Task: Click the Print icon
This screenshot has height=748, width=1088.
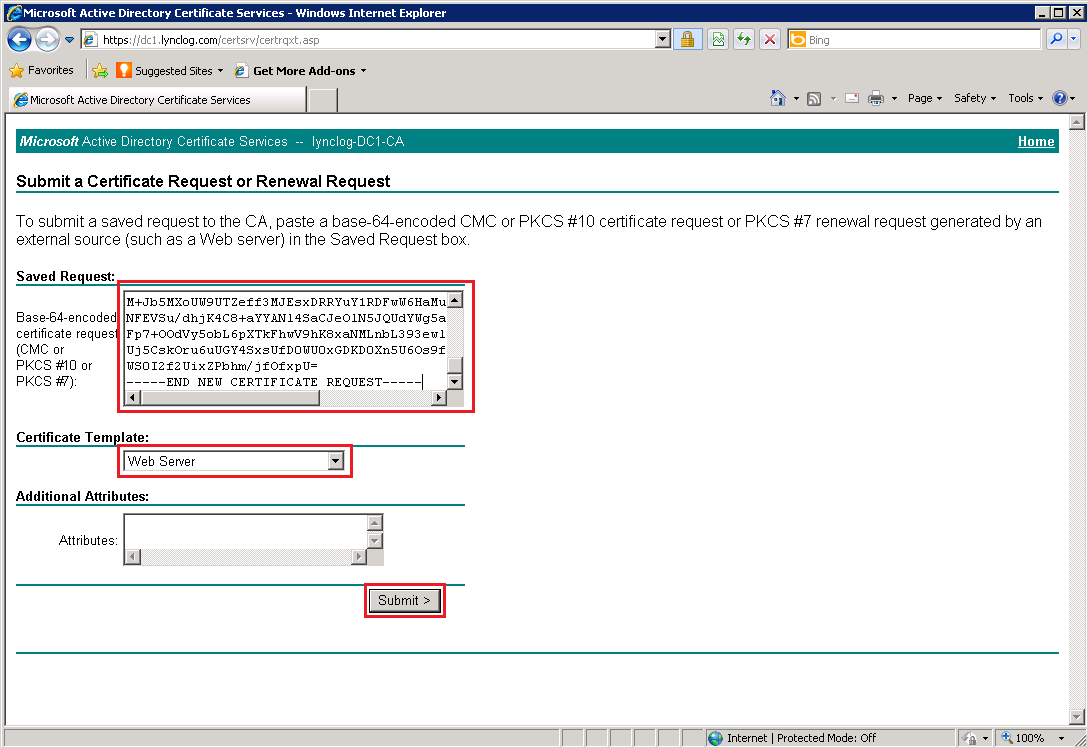Action: (x=876, y=99)
